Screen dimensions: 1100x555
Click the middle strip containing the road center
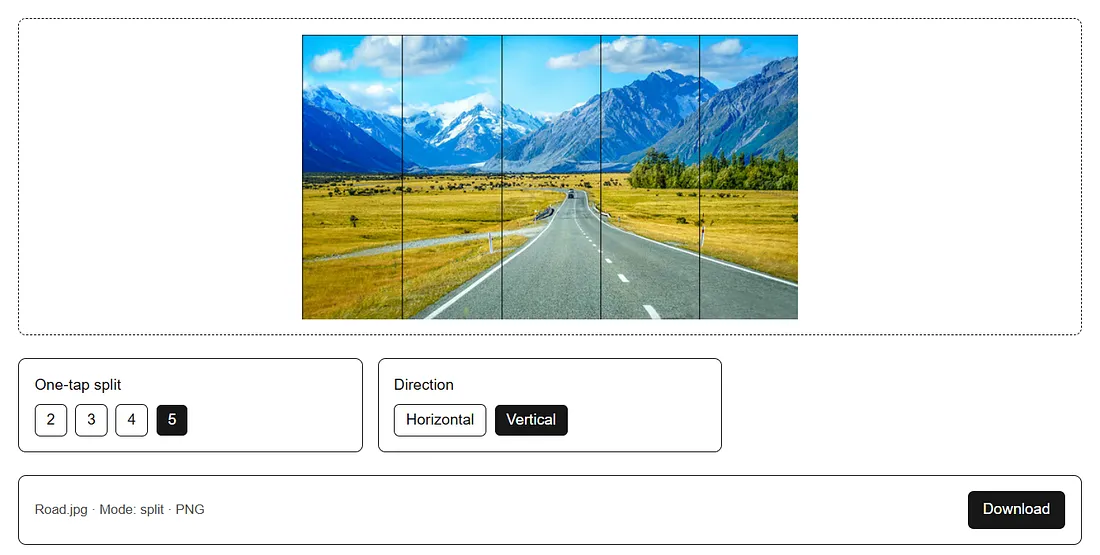551,177
